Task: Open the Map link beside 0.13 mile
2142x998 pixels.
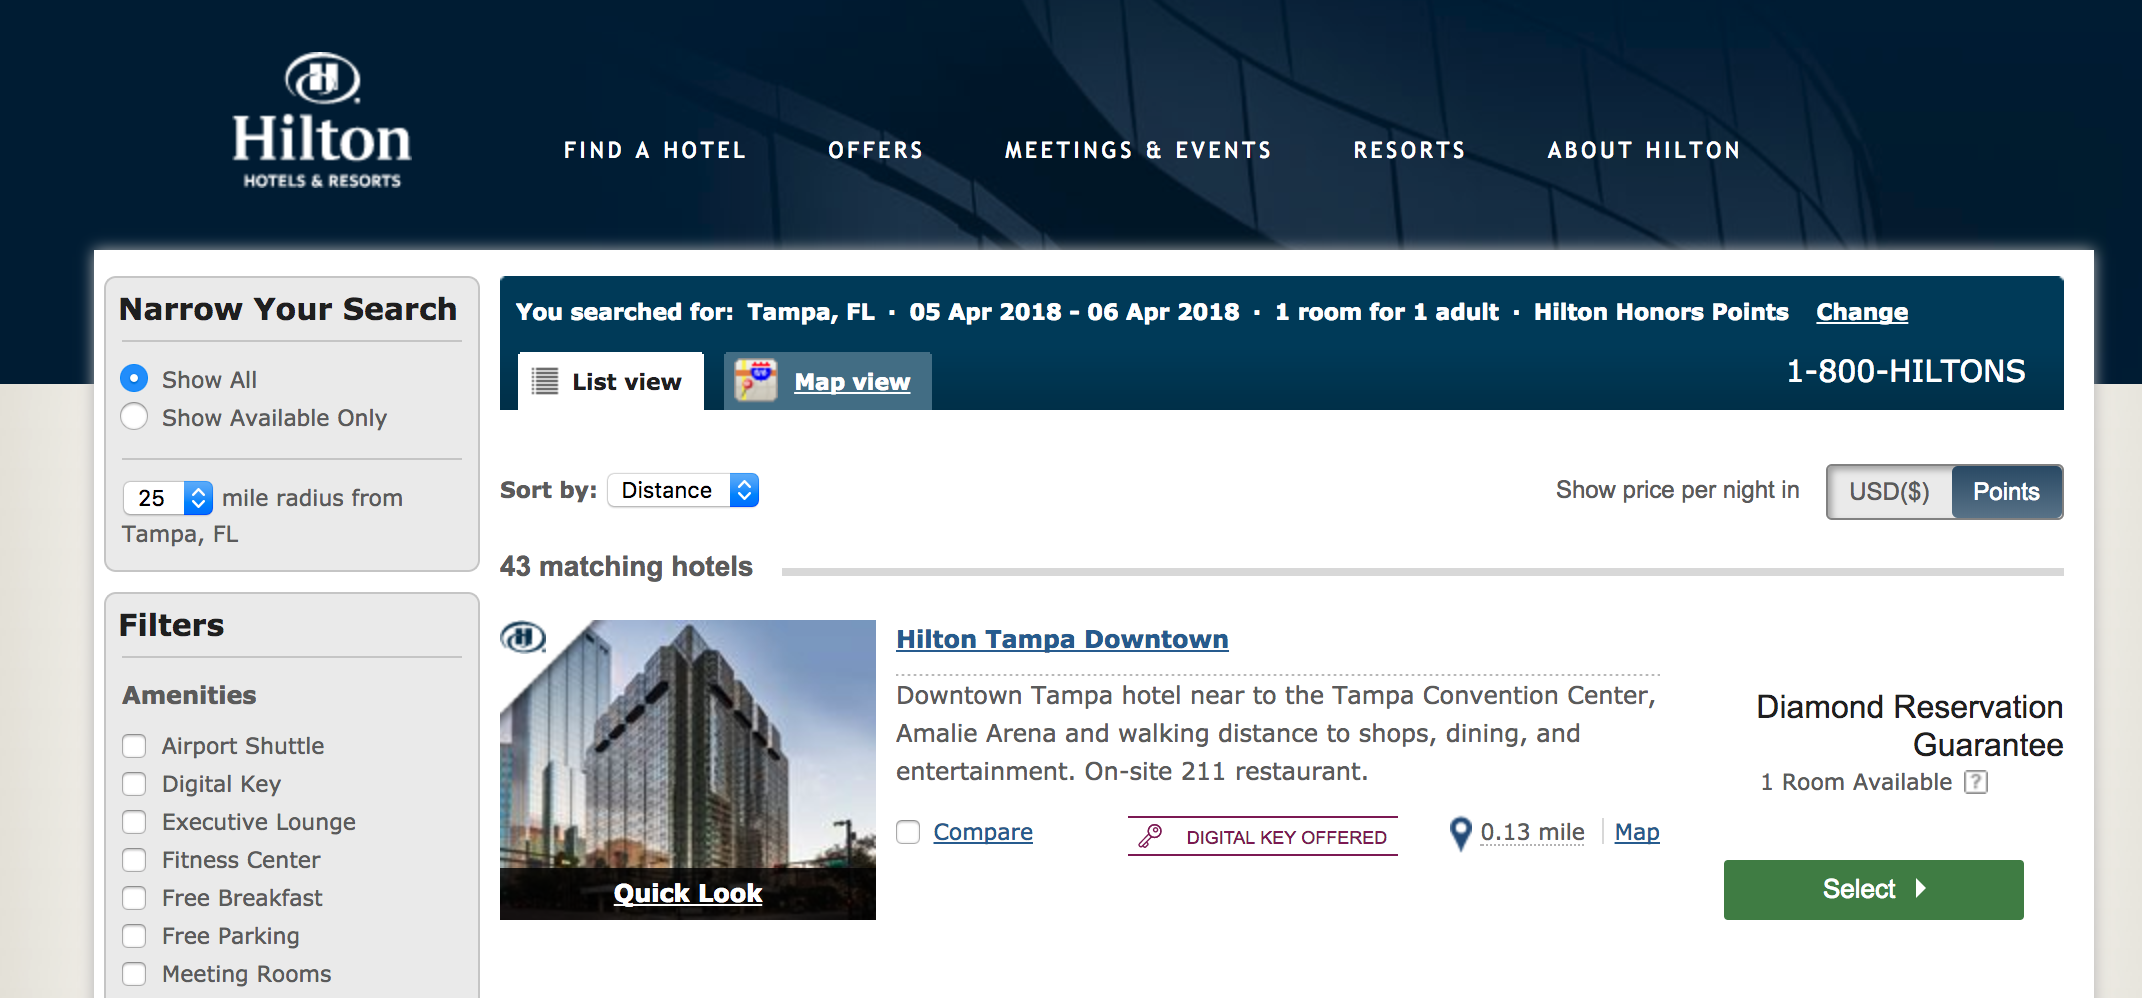Action: click(1637, 832)
